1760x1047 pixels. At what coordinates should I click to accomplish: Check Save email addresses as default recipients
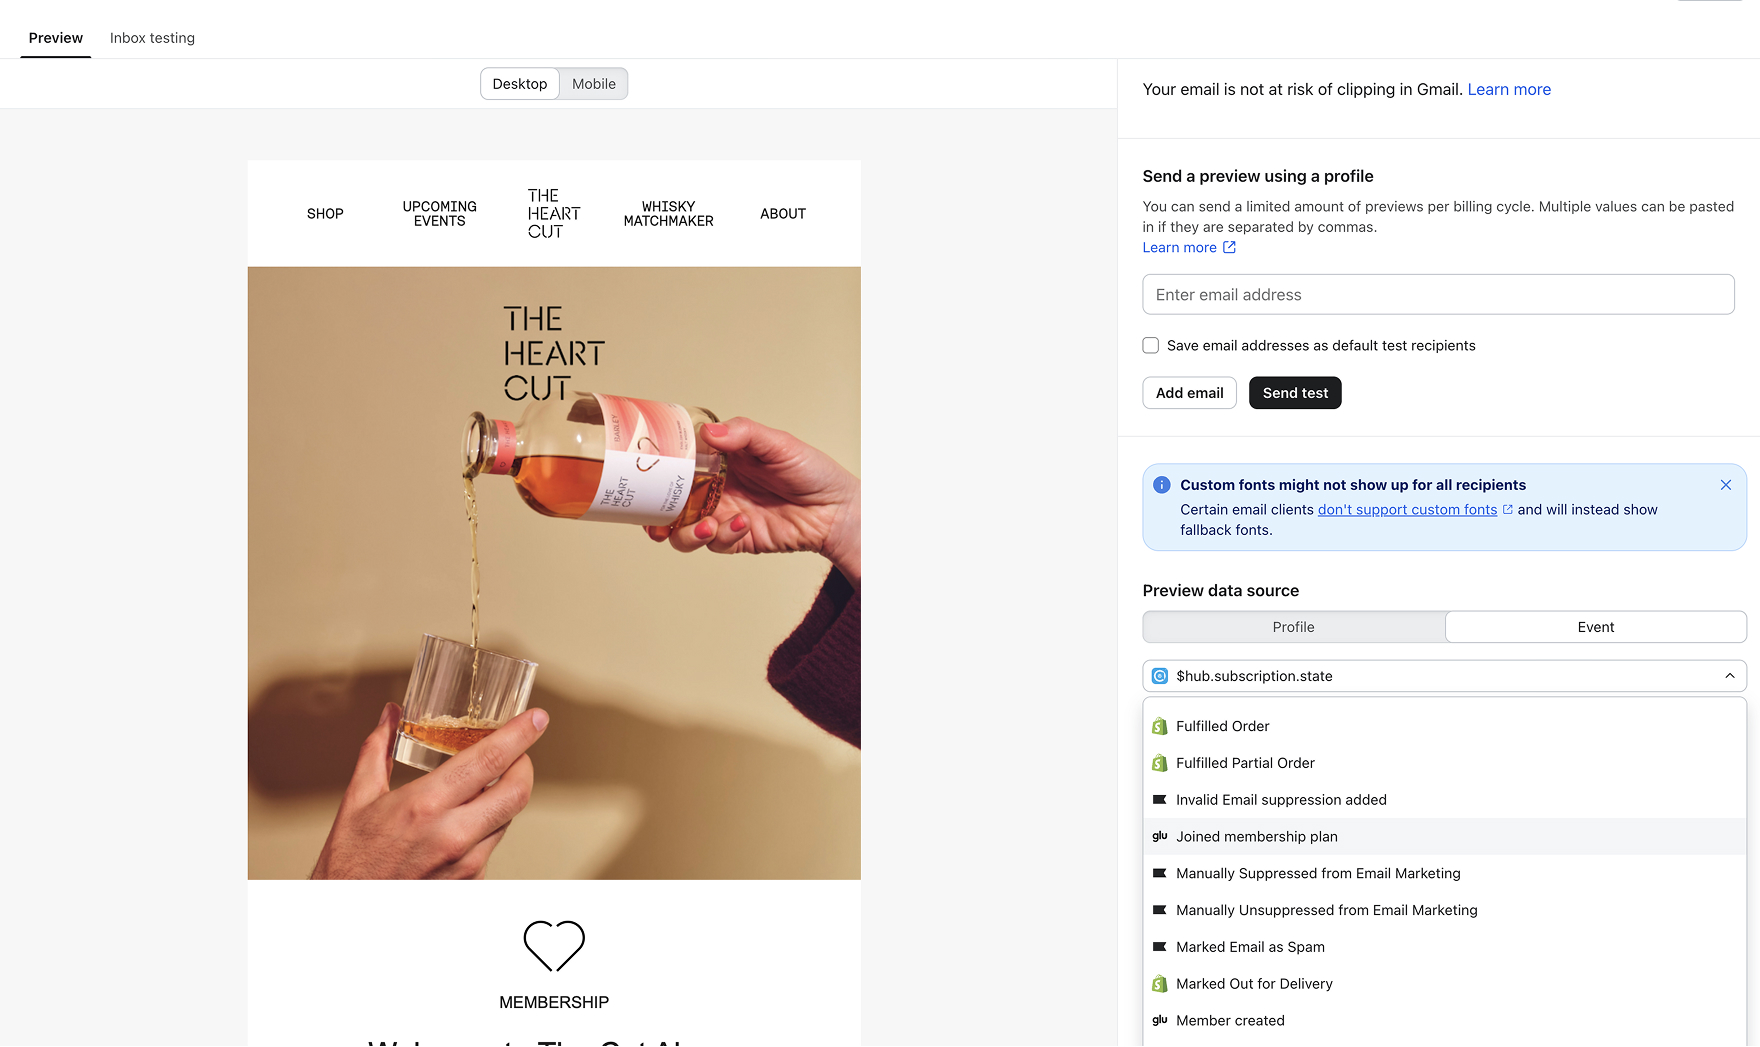(x=1151, y=345)
